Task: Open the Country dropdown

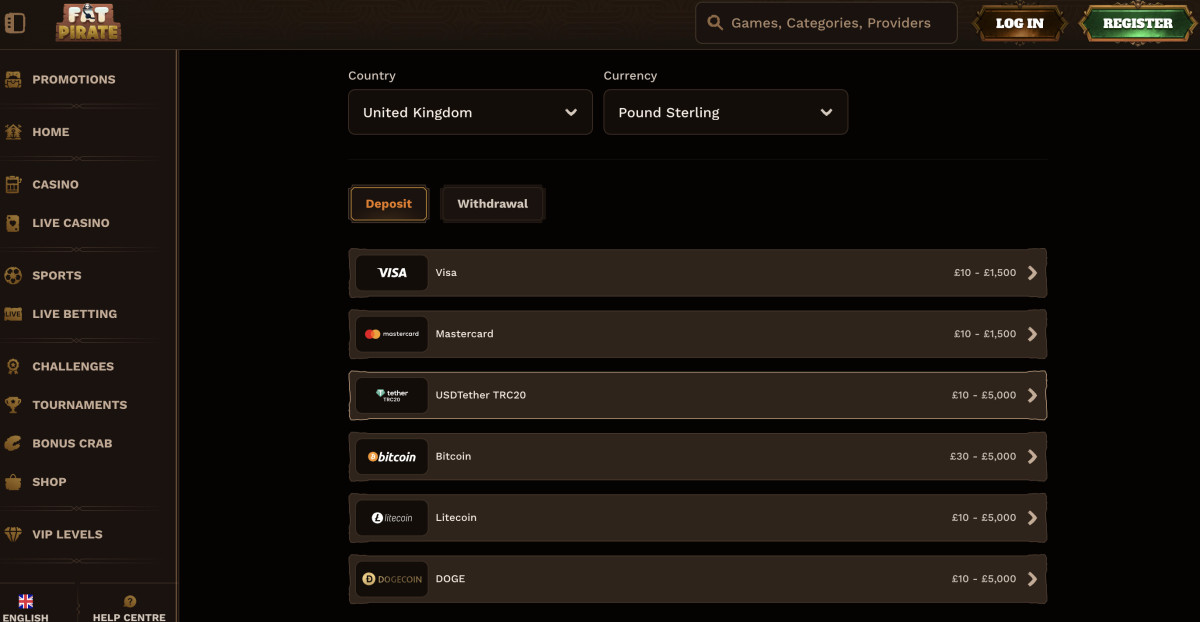Action: tap(470, 112)
